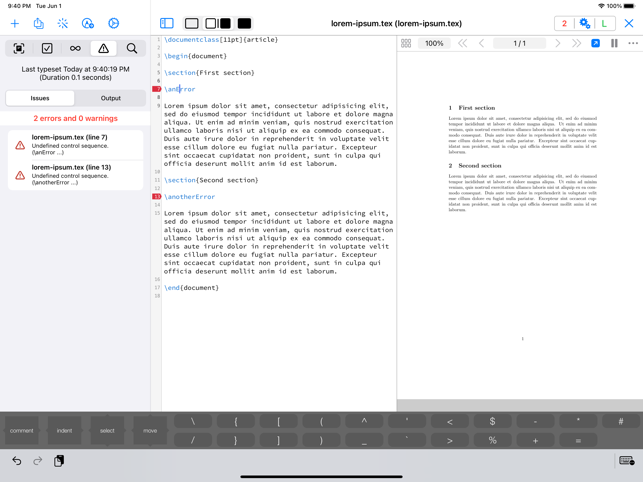This screenshot has height=482, width=643.
Task: Switch to the Output tab
Action: click(111, 98)
